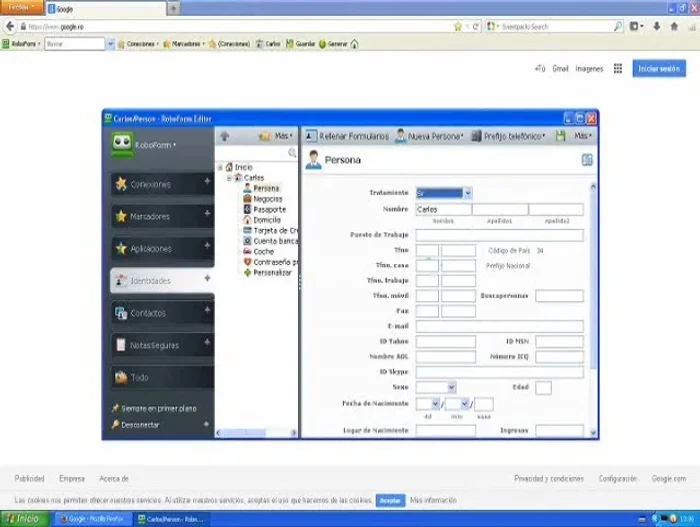Click the E-mail input field
The height and width of the screenshot is (527, 700).
[x=499, y=326]
